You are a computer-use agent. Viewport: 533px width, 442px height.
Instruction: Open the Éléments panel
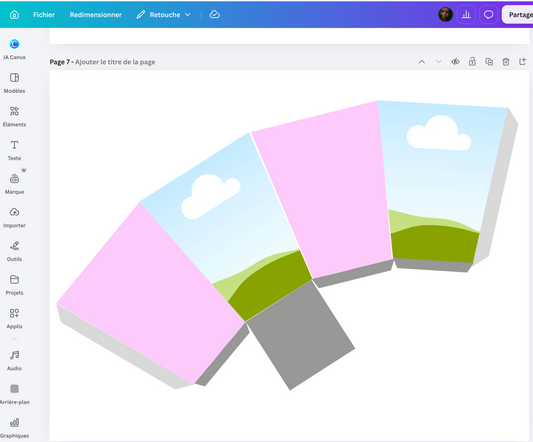(14, 116)
